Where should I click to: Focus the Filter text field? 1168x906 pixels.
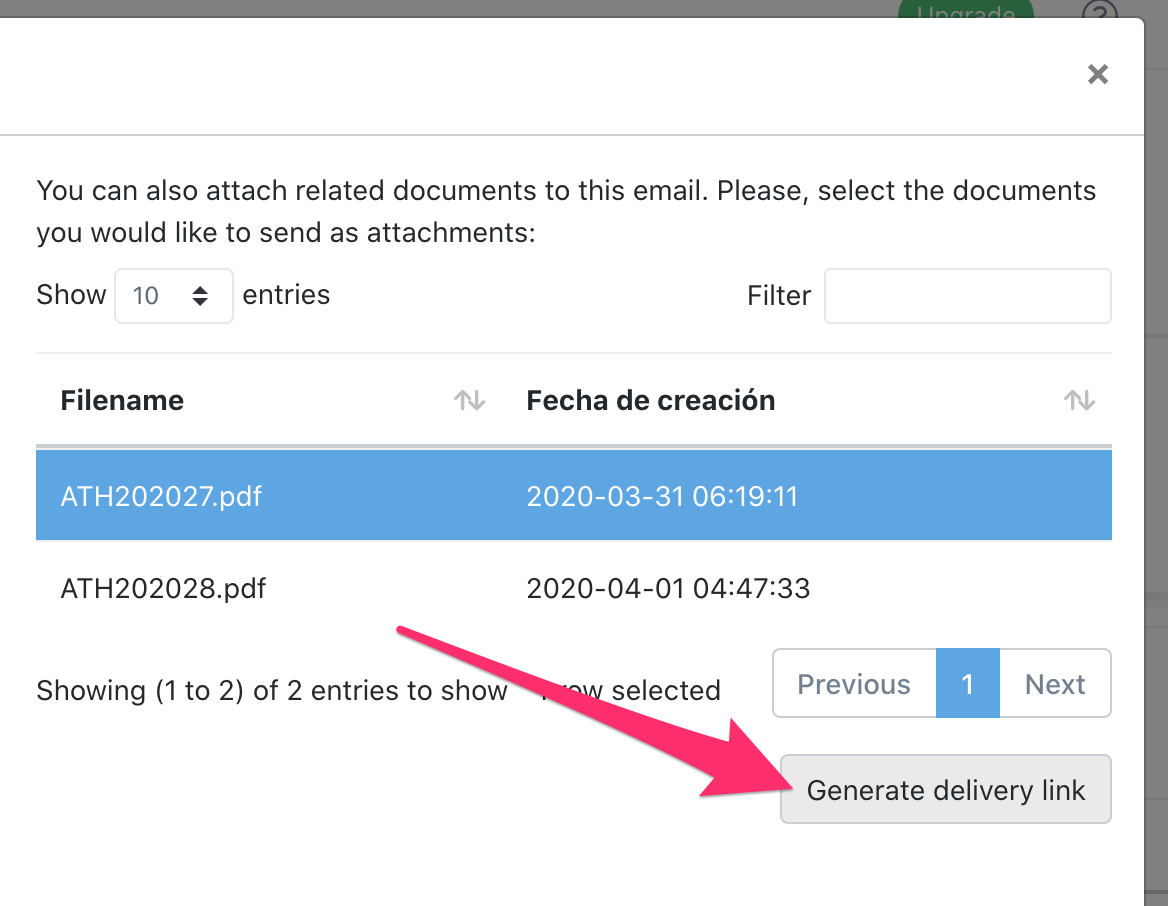(x=967, y=296)
